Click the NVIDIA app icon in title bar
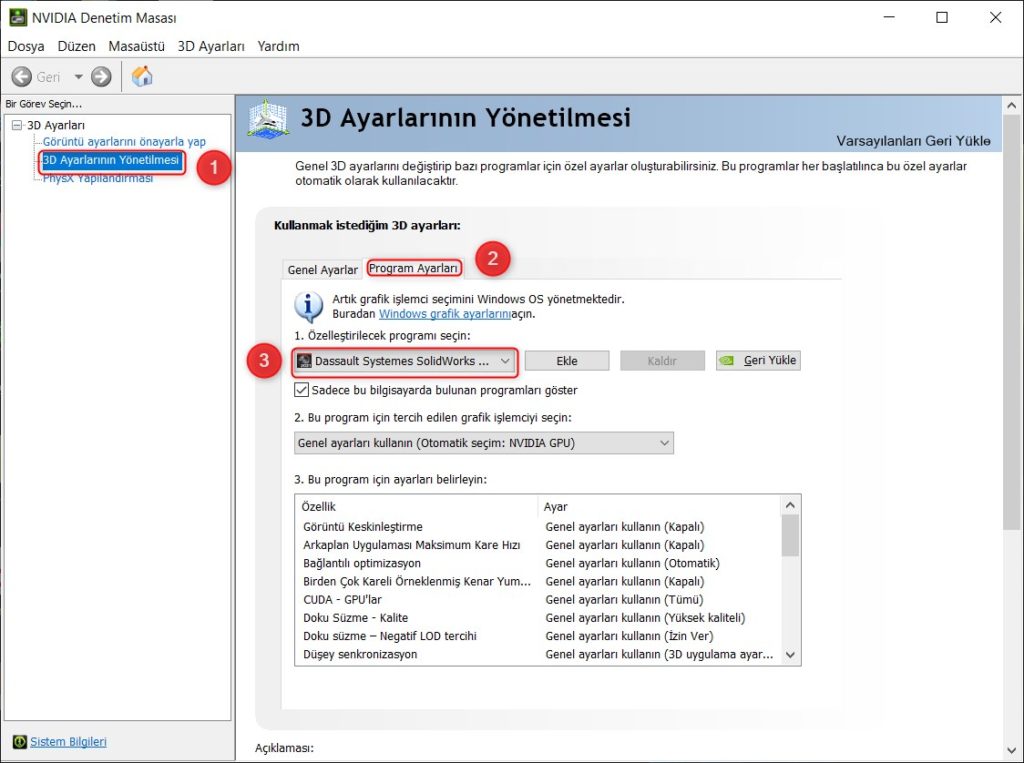 18,18
